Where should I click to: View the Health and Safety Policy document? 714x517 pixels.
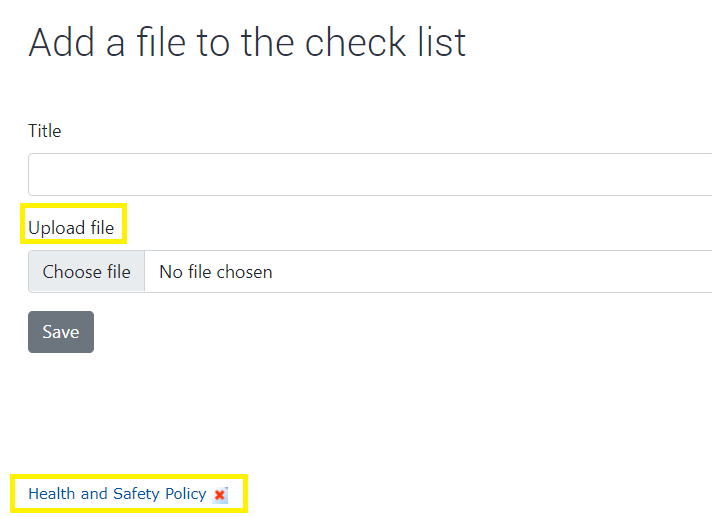tap(117, 494)
